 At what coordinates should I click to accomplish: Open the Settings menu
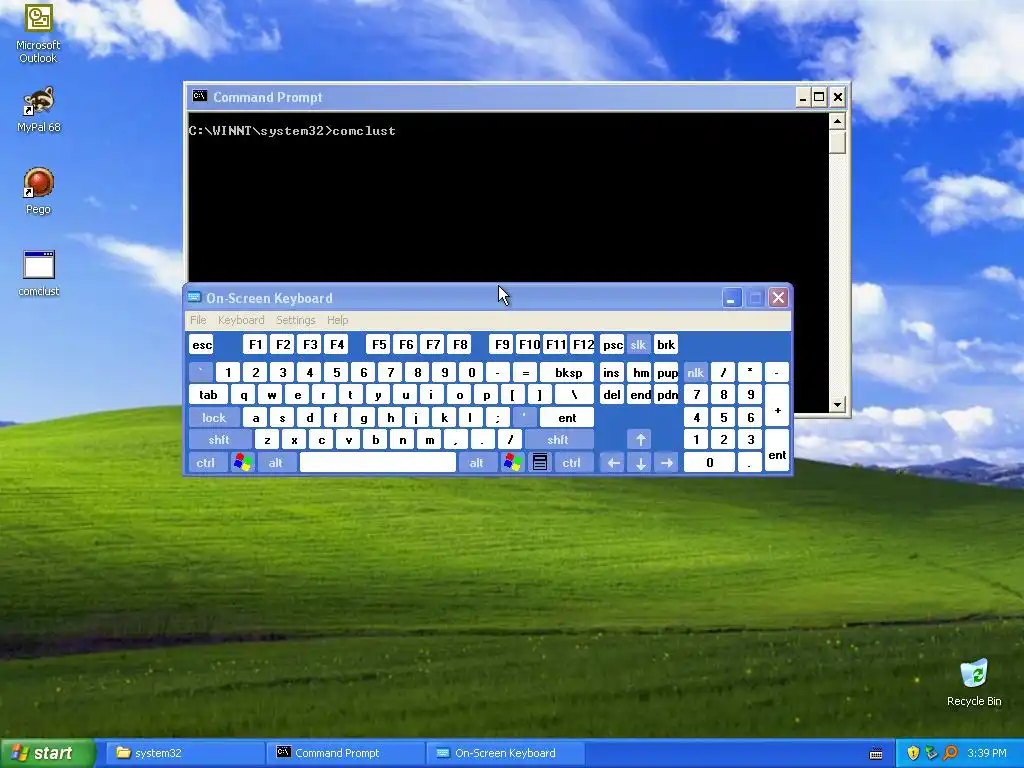(295, 320)
